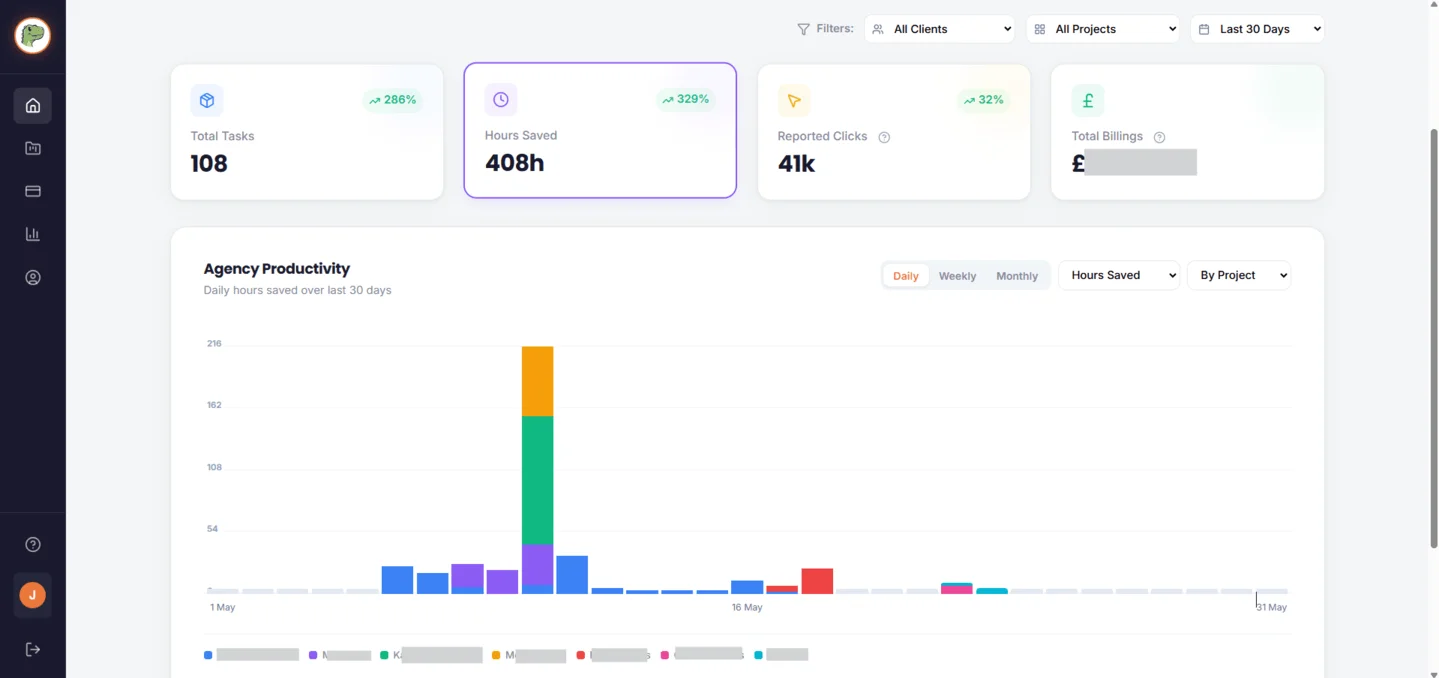
Task: Click the pink legend color swatch
Action: 665,655
